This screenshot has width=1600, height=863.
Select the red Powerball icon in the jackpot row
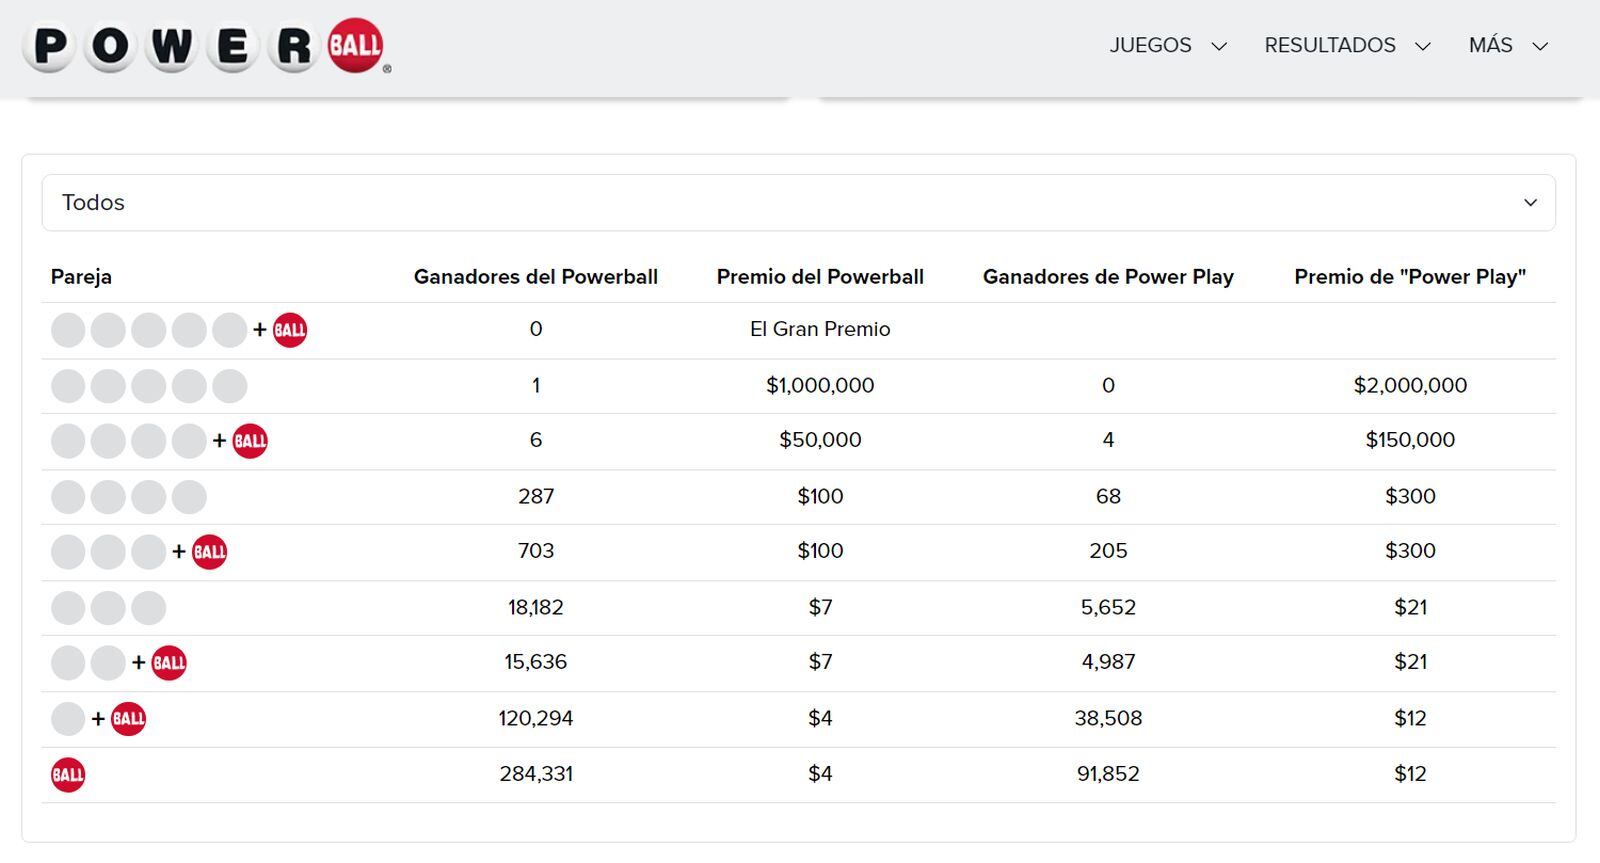click(288, 329)
